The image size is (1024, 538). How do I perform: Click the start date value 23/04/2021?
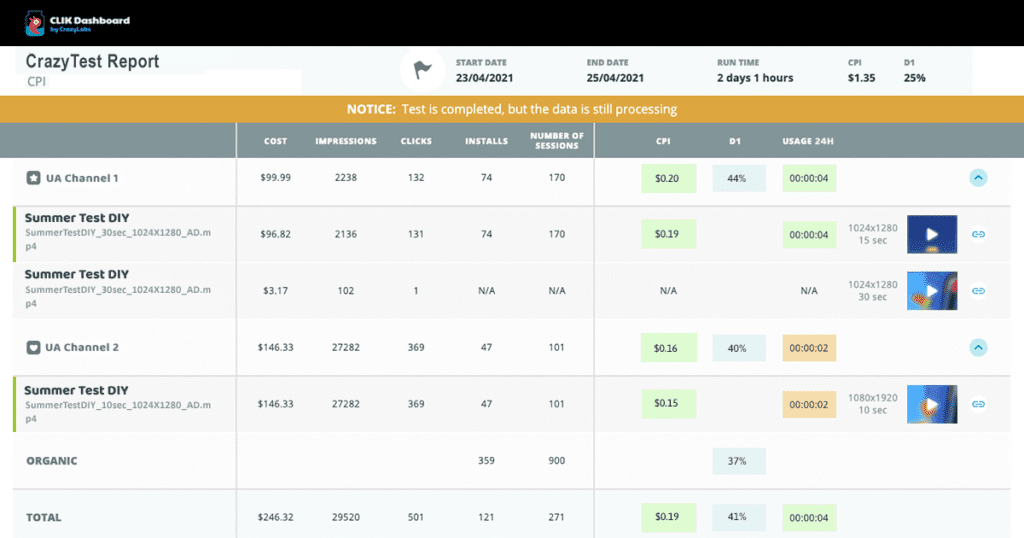click(485, 78)
